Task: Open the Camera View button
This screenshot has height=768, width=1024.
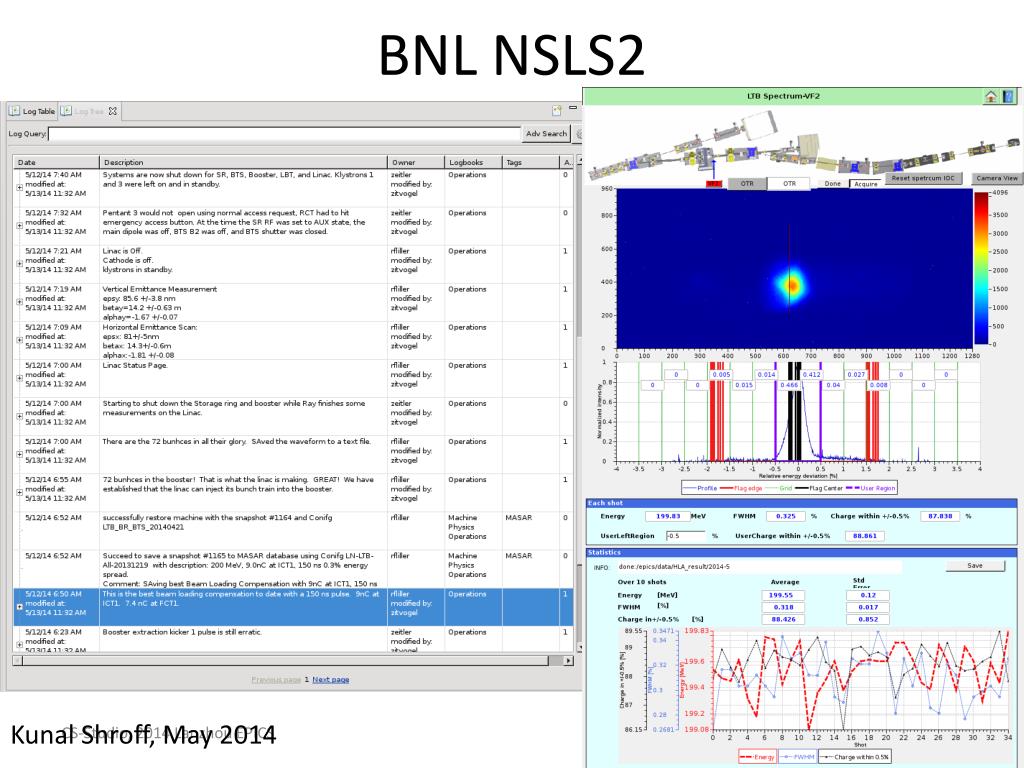Action: click(997, 178)
